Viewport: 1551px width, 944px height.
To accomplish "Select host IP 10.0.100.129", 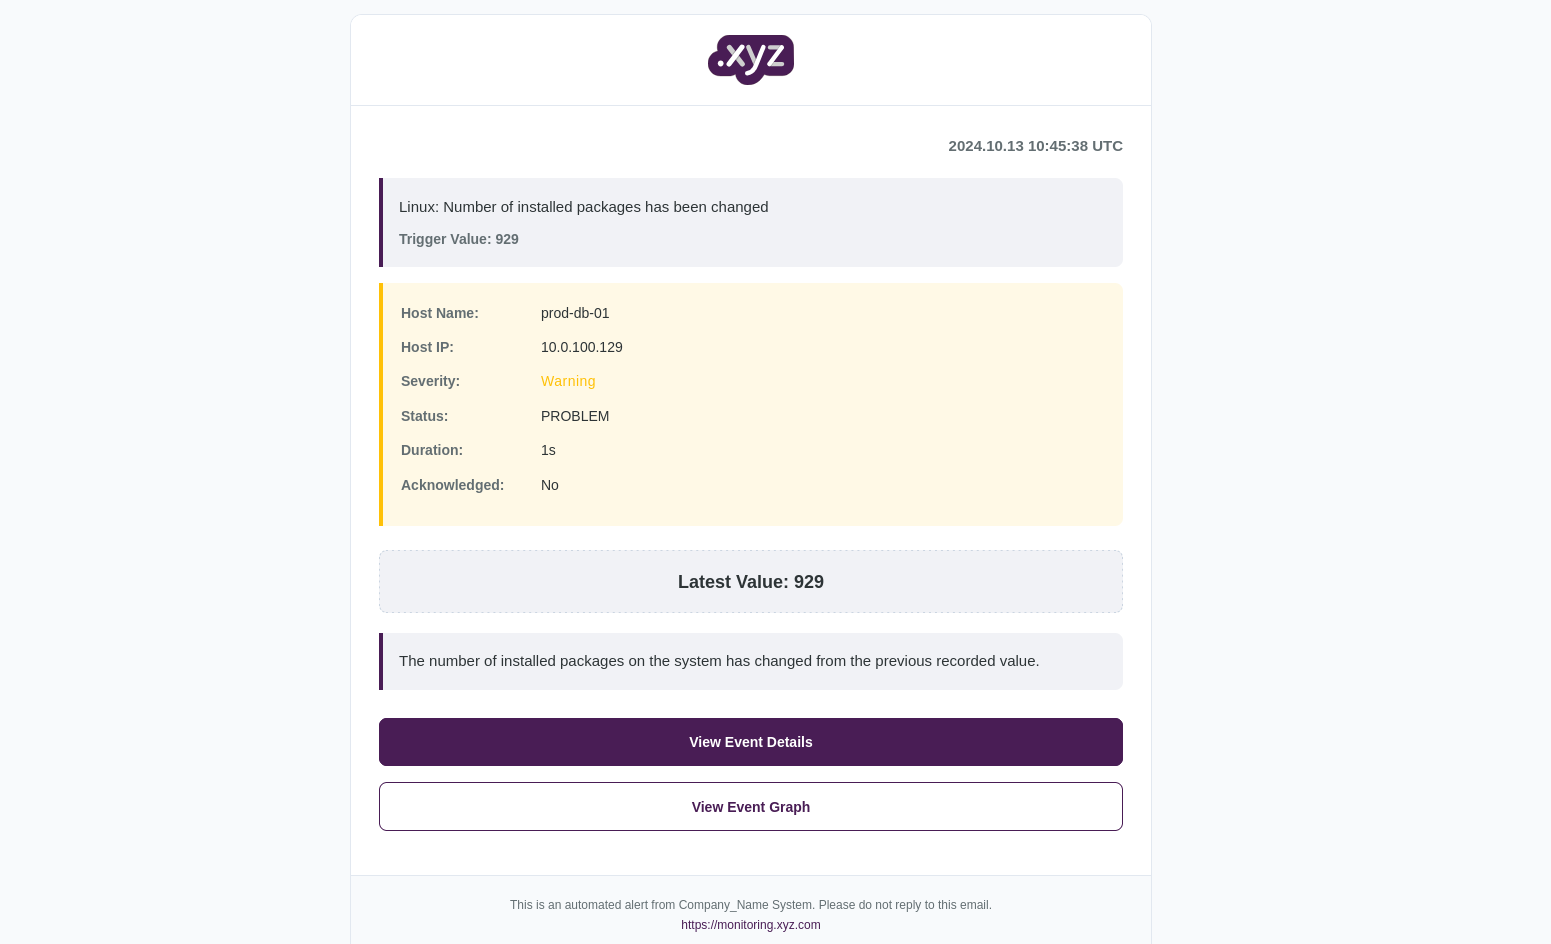I will coord(582,347).
